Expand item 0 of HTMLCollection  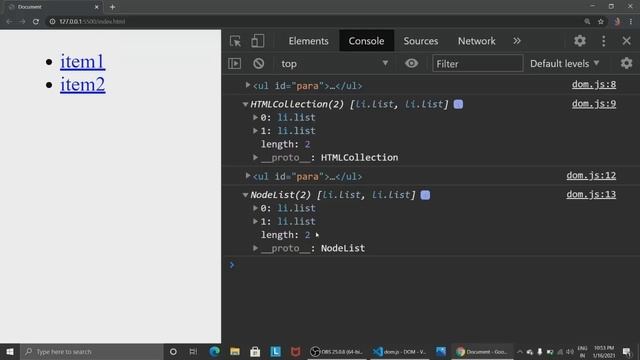[x=256, y=118]
